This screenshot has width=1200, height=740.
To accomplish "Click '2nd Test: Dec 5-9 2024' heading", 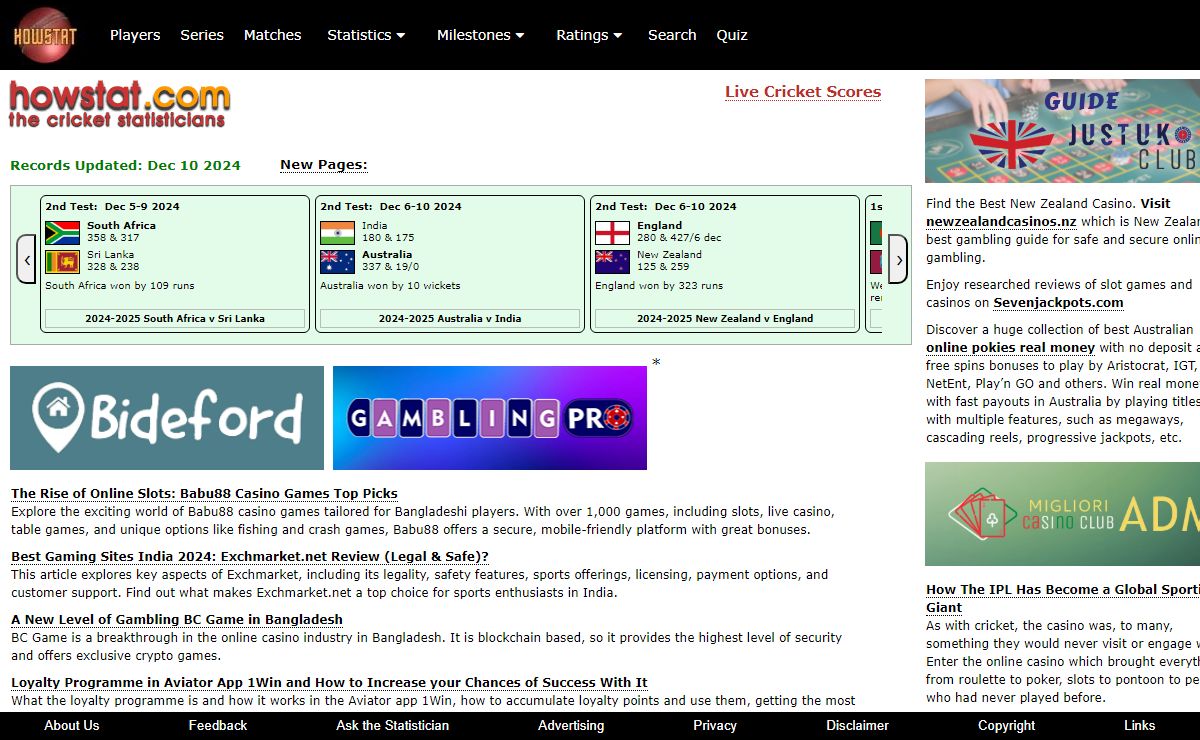I will 112,207.
